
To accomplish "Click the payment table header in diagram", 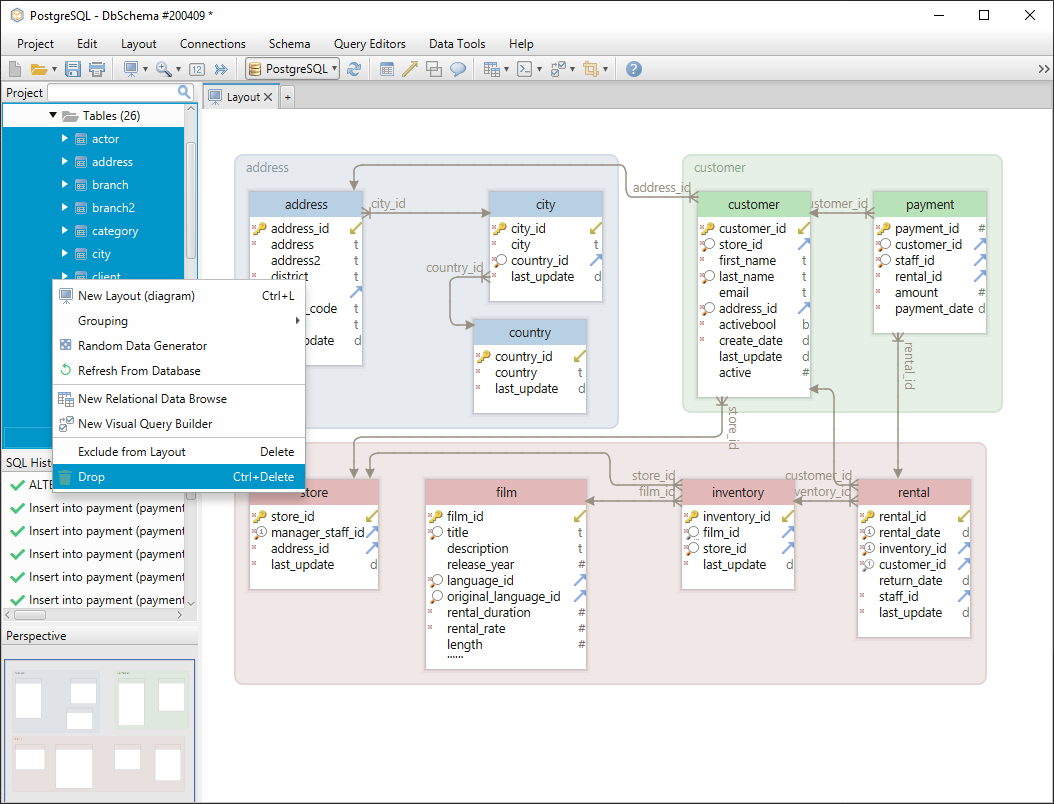I will tap(930, 204).
